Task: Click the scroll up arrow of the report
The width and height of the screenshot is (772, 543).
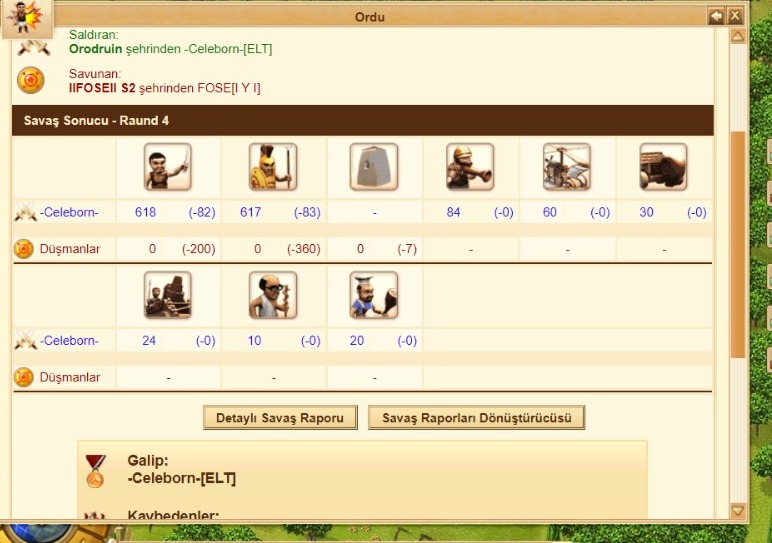Action: coord(738,36)
